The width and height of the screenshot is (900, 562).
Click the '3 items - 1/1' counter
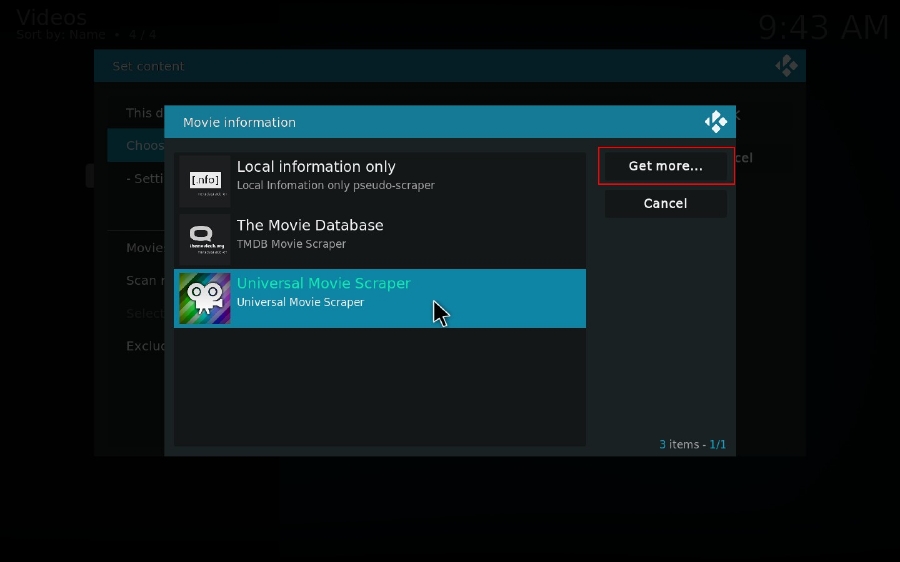tap(692, 444)
